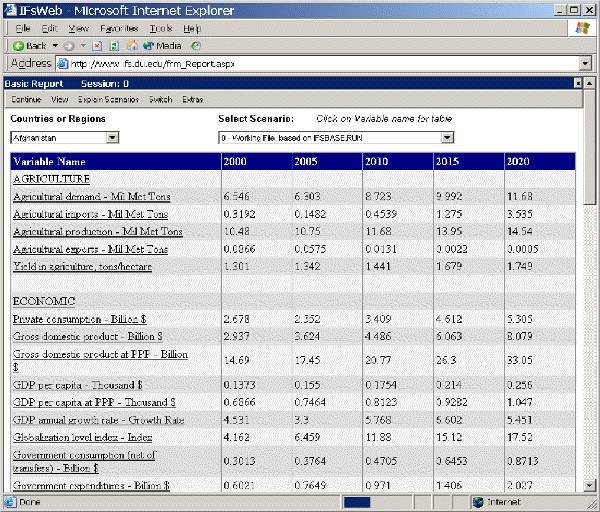The height and width of the screenshot is (512, 600).
Task: Open the View menu in IE
Action: click(x=78, y=28)
